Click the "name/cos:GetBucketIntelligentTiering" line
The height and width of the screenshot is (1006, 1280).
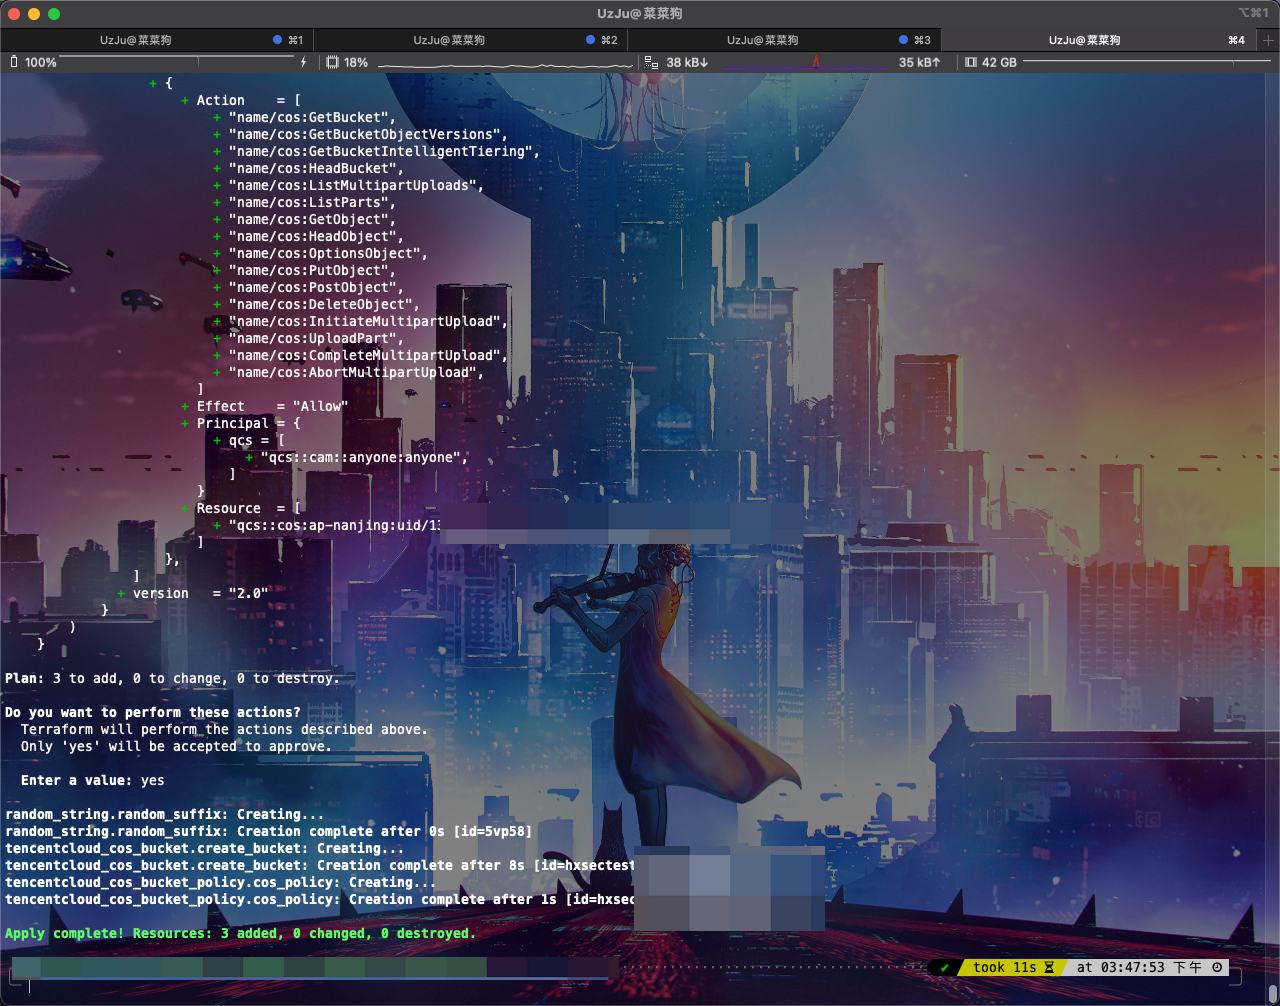tap(377, 151)
